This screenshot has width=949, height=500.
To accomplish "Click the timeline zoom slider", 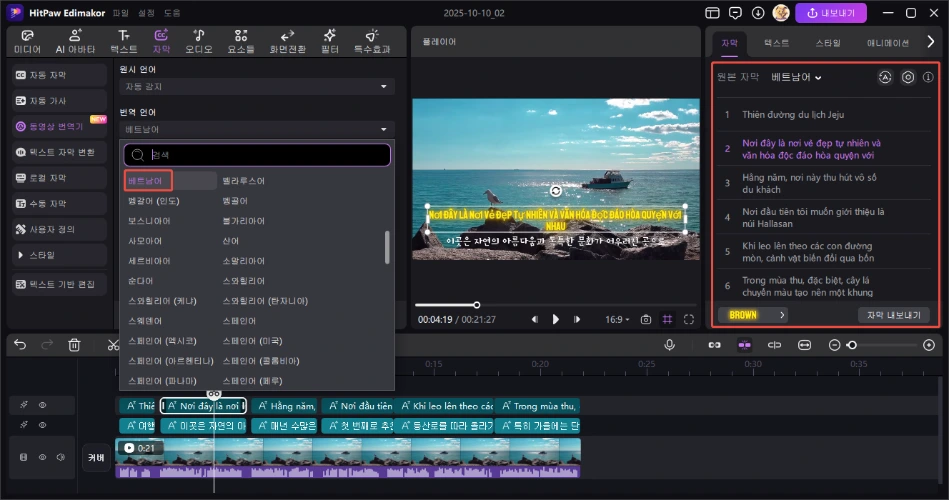I will click(852, 345).
